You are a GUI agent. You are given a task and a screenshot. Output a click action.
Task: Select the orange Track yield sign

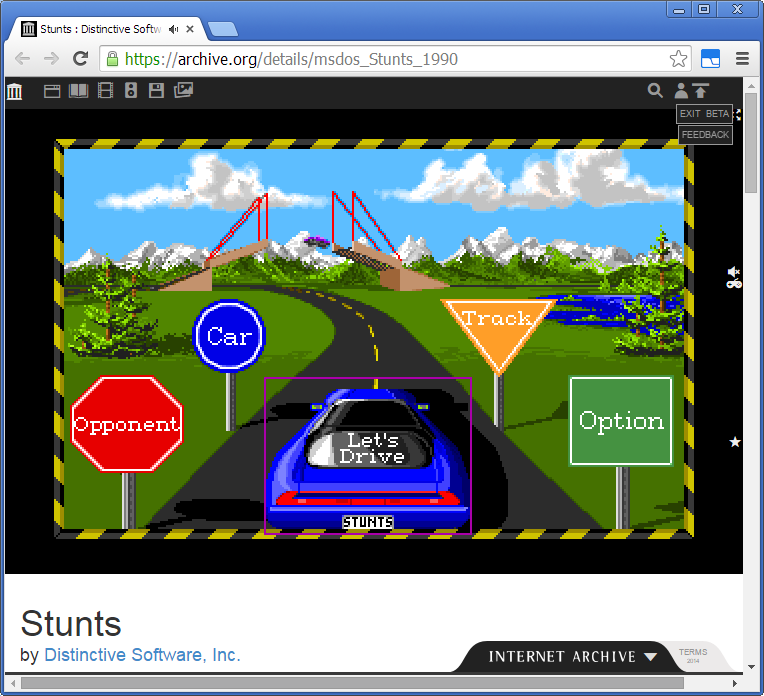[497, 331]
